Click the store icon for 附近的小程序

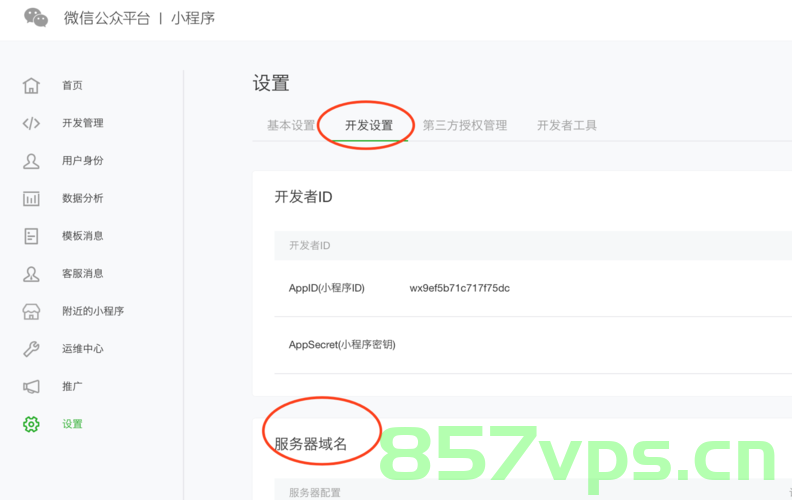pos(31,311)
